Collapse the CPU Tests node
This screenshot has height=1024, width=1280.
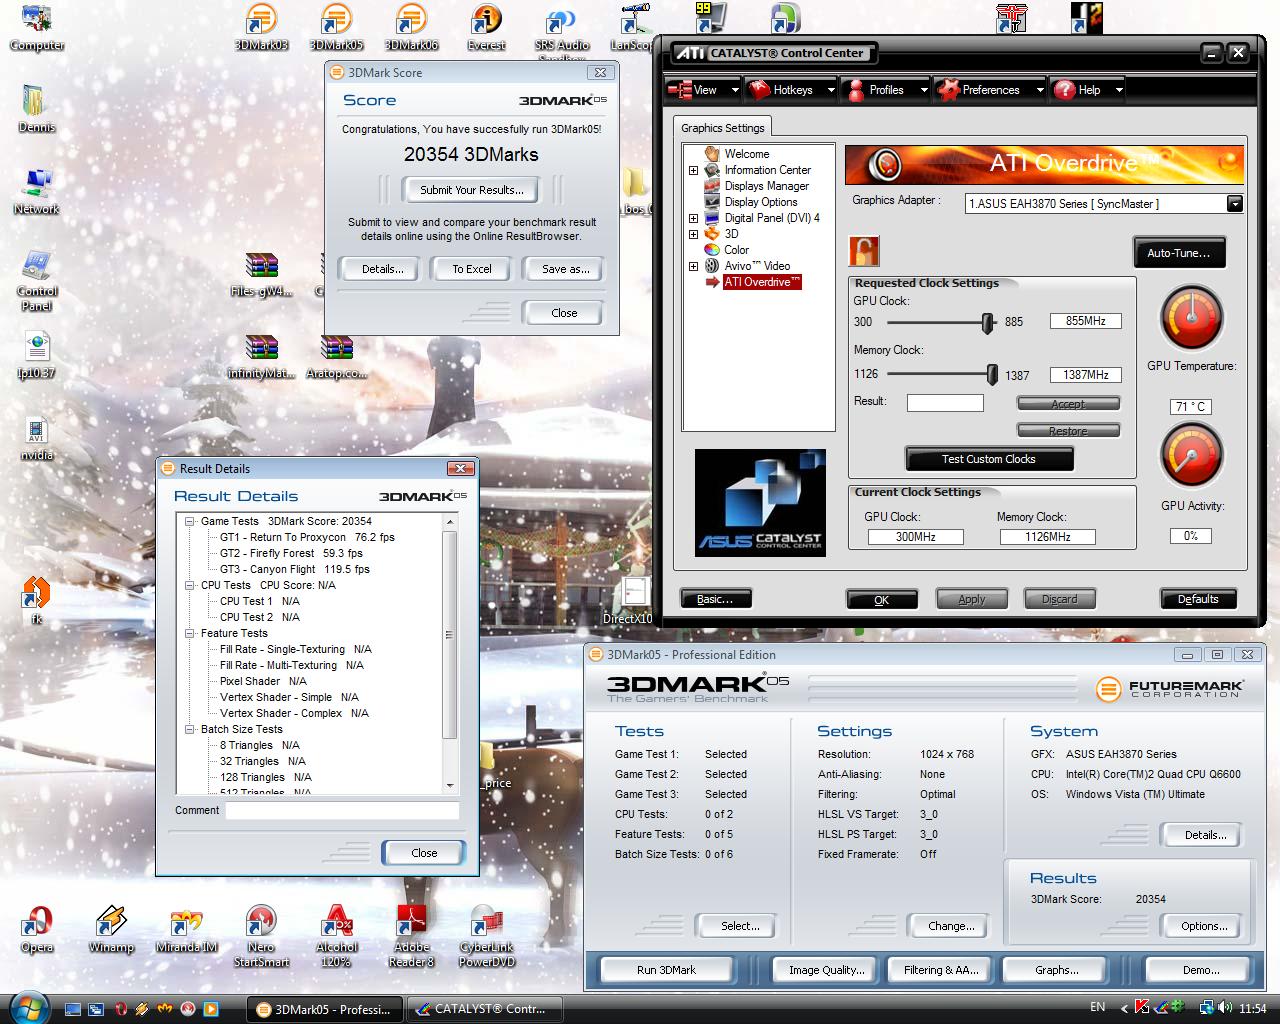(x=190, y=585)
